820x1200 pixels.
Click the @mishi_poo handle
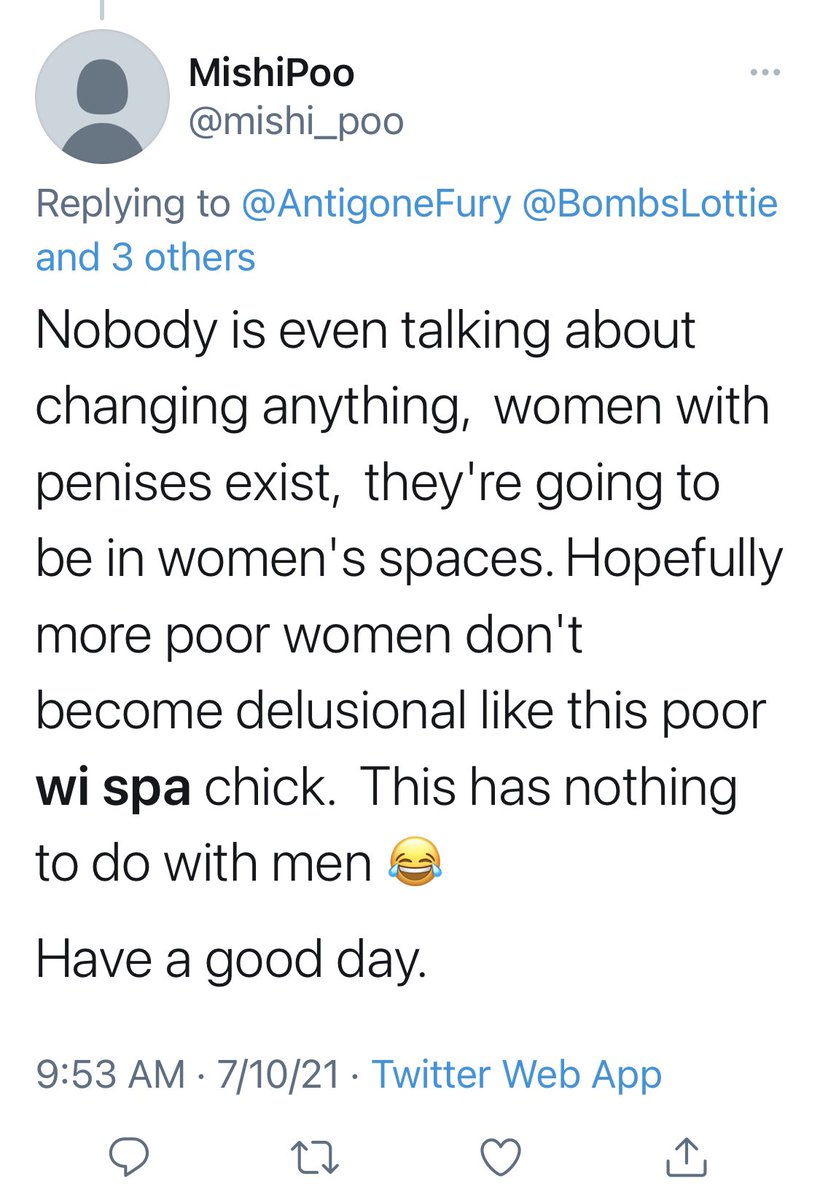(295, 121)
